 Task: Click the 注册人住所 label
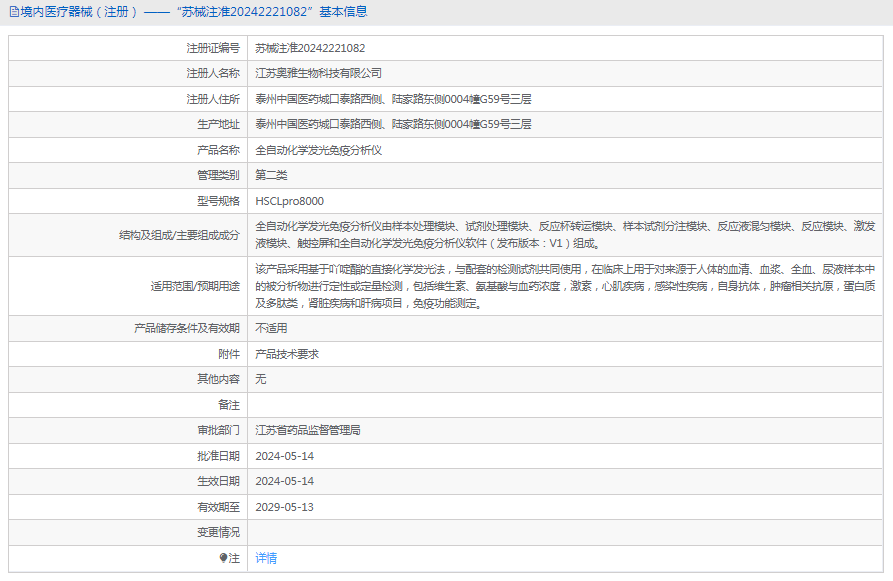click(213, 99)
